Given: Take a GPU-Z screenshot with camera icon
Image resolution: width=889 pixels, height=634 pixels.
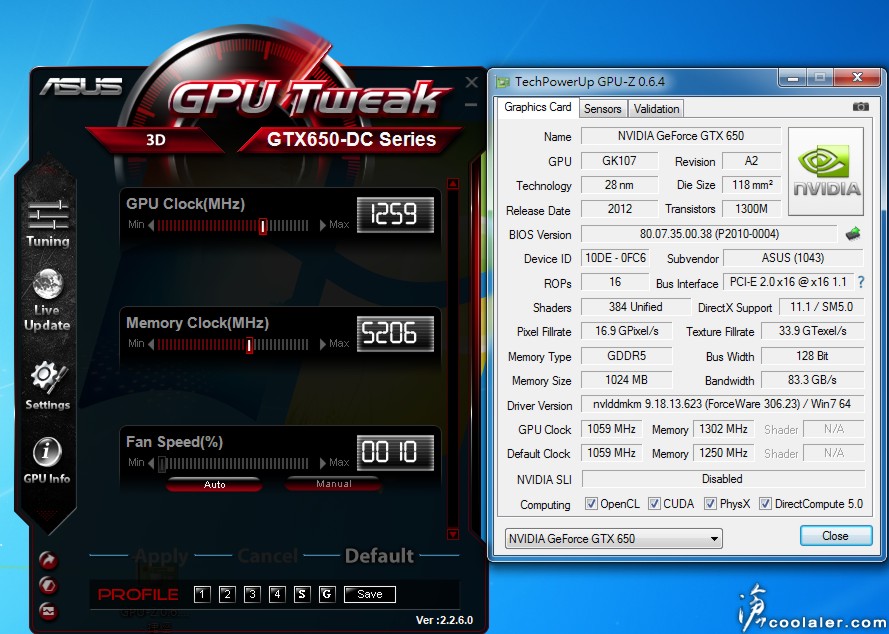Looking at the screenshot, I should (860, 107).
